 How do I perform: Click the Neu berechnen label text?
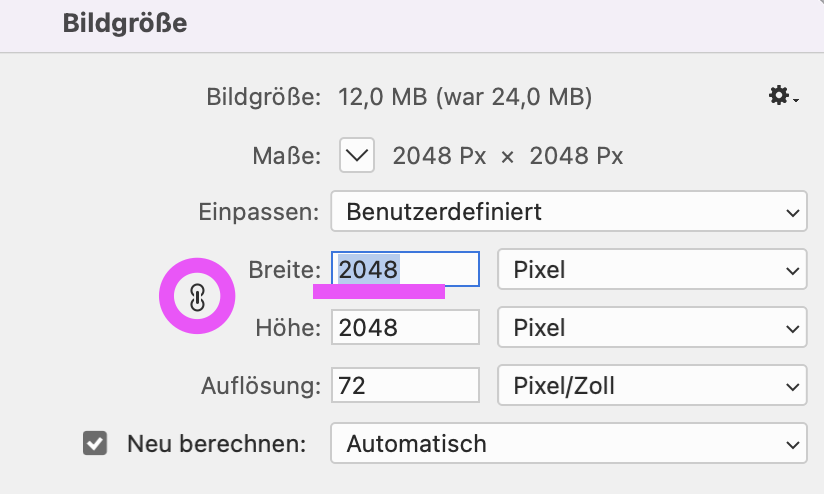pyautogui.click(x=217, y=444)
